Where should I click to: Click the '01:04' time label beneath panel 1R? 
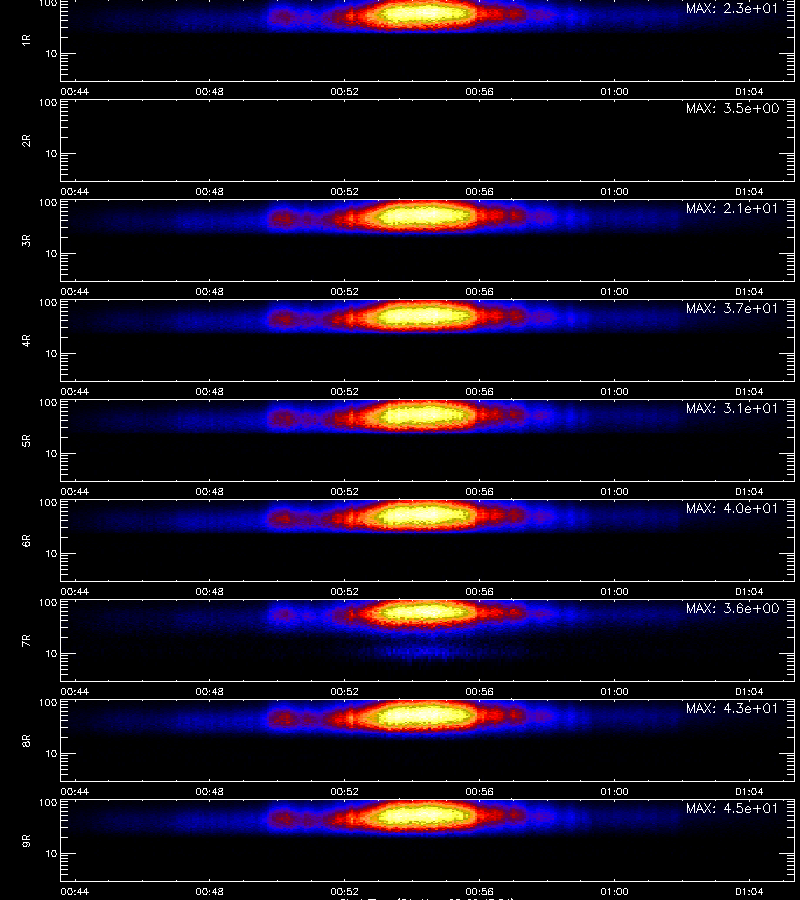pyautogui.click(x=749, y=92)
